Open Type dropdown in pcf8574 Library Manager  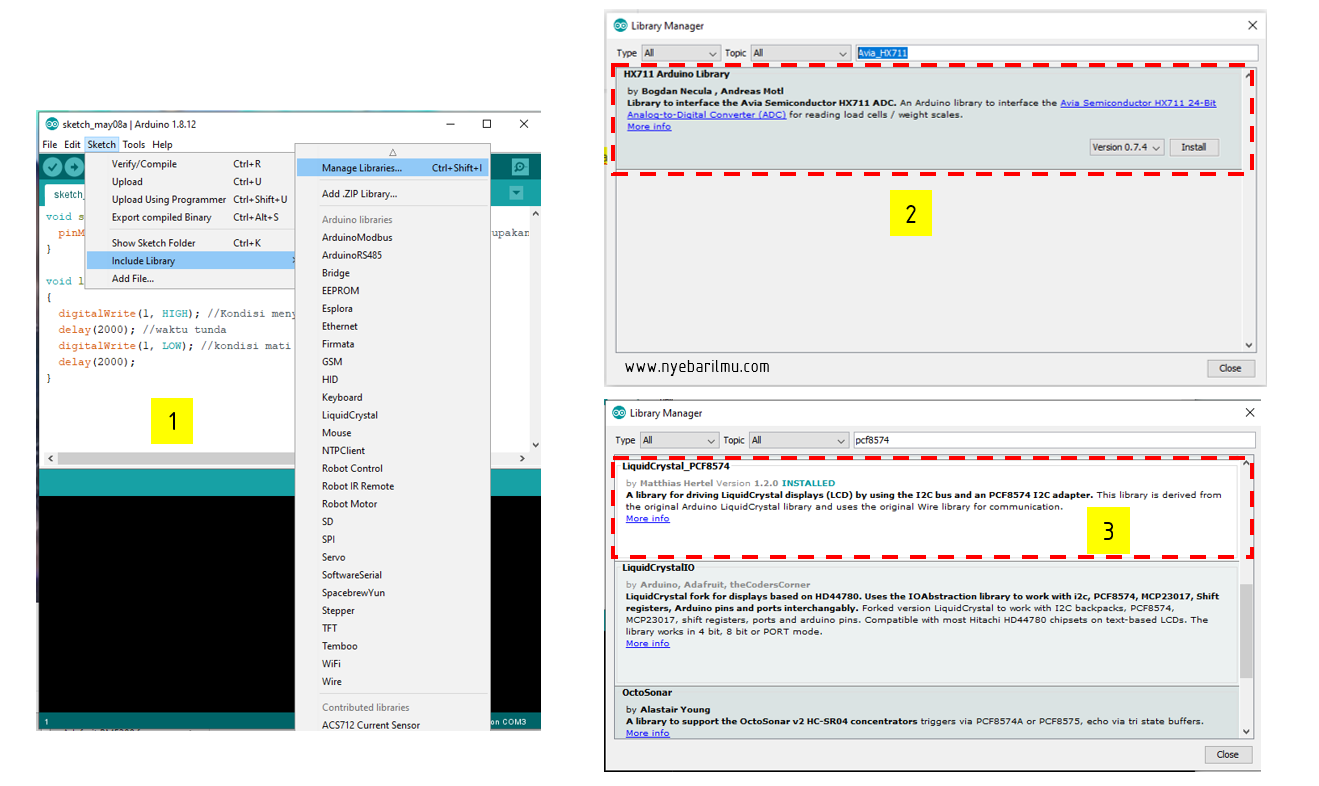click(x=679, y=440)
